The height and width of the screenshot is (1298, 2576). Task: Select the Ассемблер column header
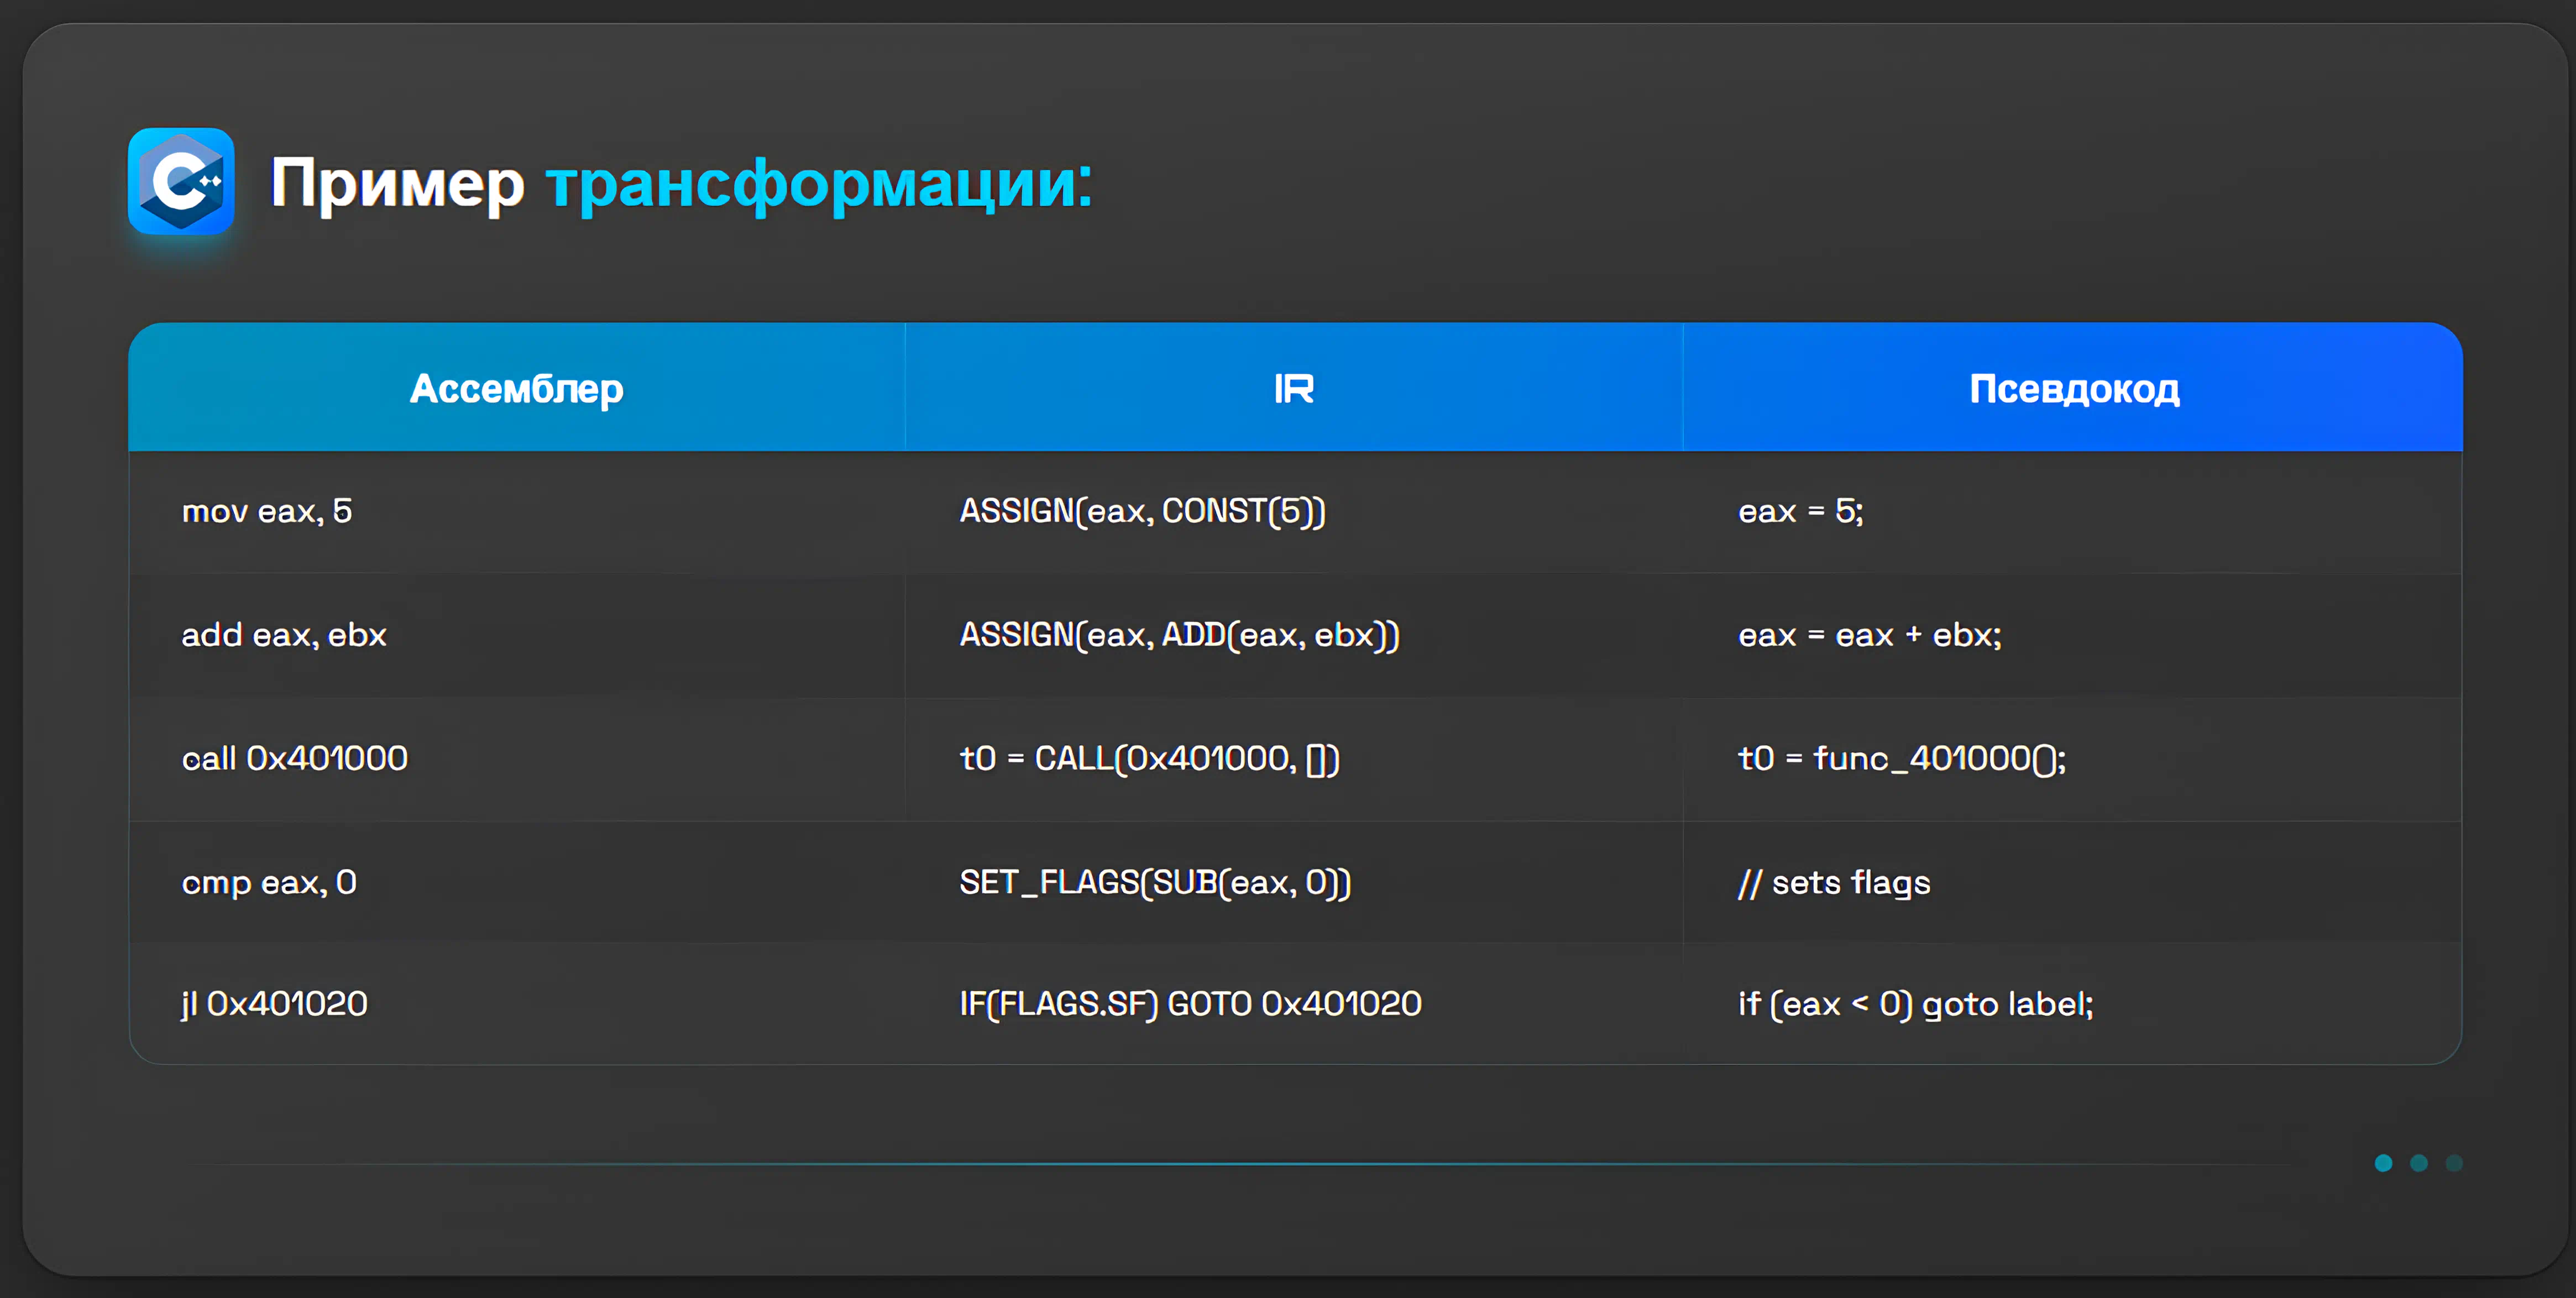516,388
